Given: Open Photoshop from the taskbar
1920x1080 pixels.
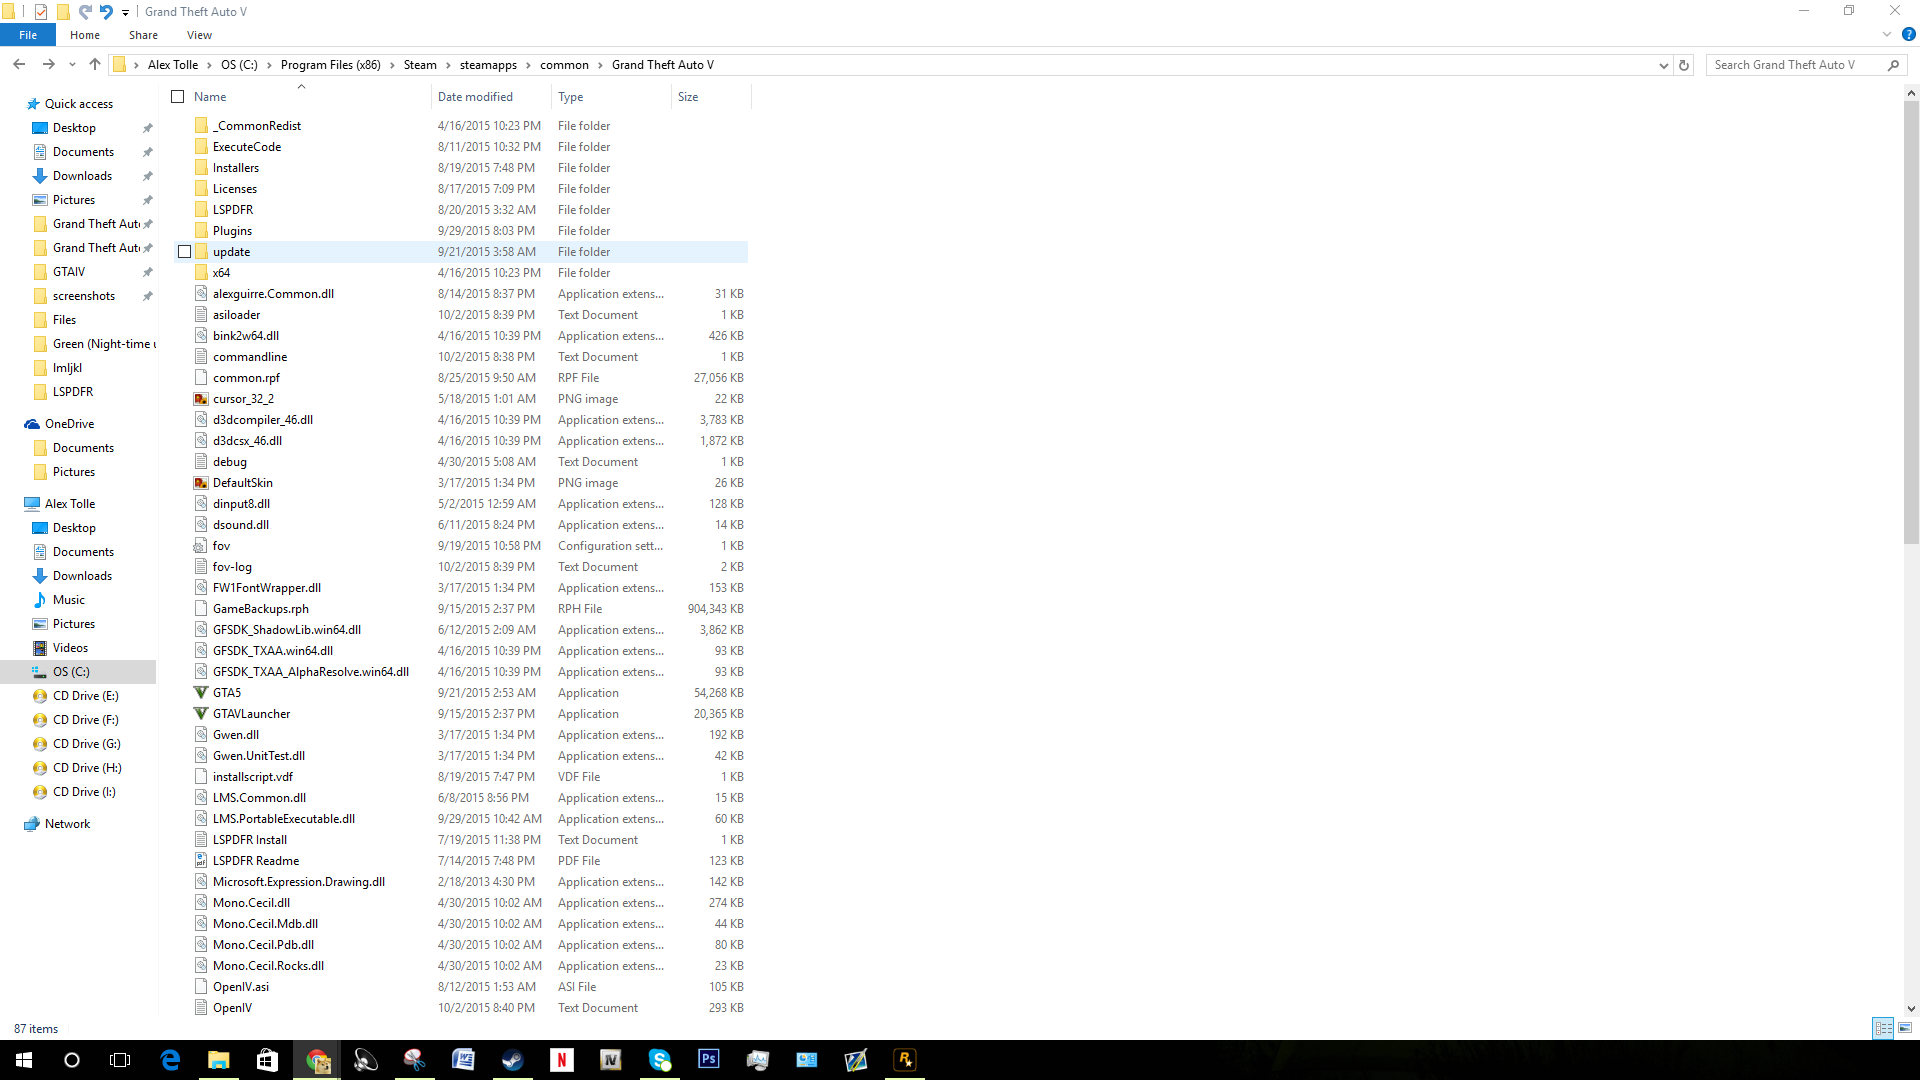Looking at the screenshot, I should point(709,1060).
